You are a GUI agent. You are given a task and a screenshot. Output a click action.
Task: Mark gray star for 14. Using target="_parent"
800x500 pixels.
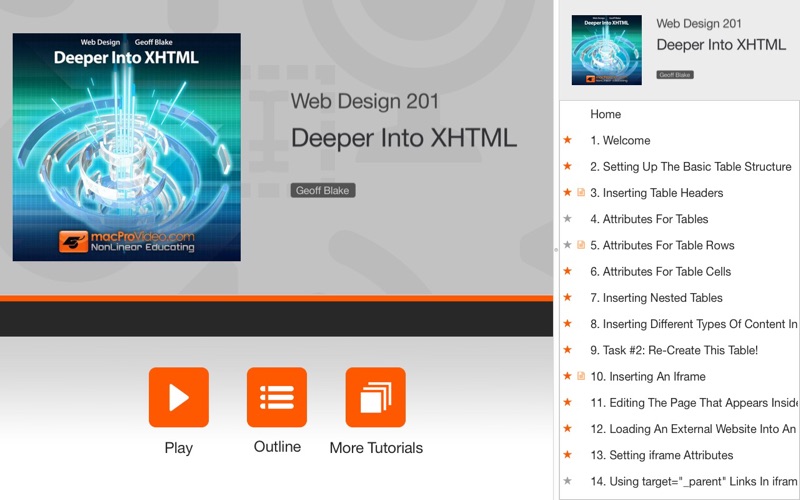tap(567, 481)
